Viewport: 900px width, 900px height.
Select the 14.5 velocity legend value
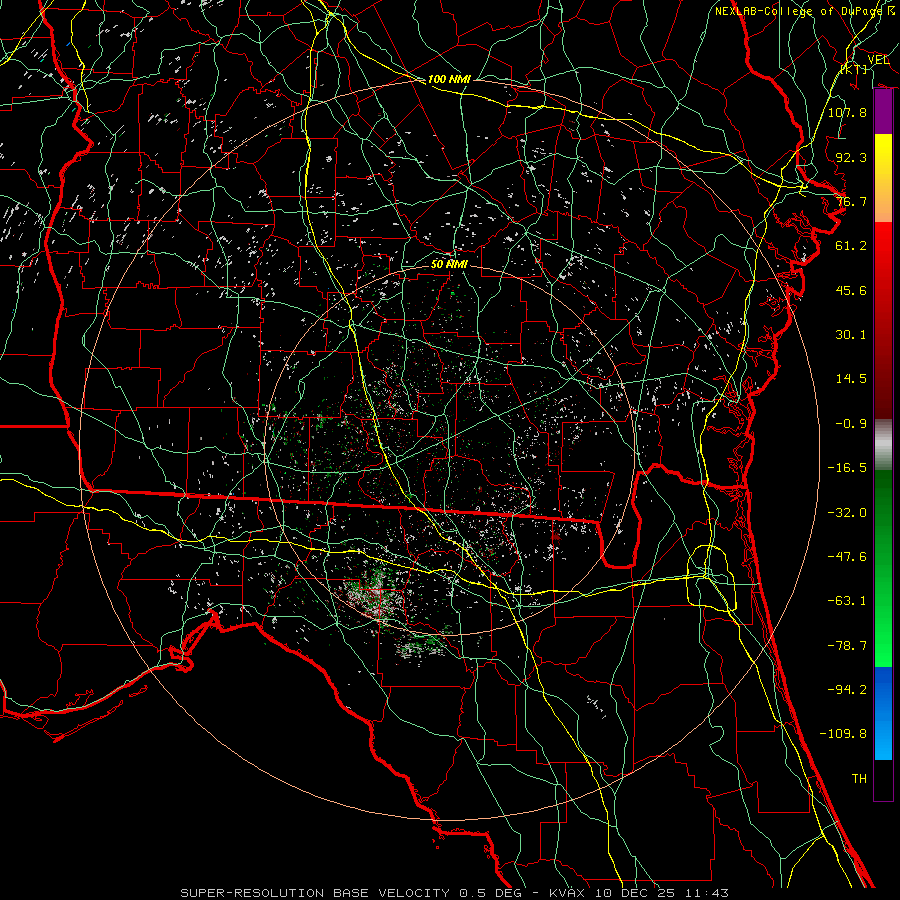coord(851,379)
